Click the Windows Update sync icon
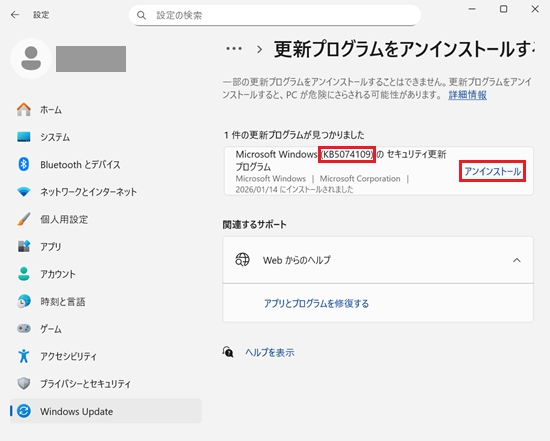 click(x=24, y=411)
